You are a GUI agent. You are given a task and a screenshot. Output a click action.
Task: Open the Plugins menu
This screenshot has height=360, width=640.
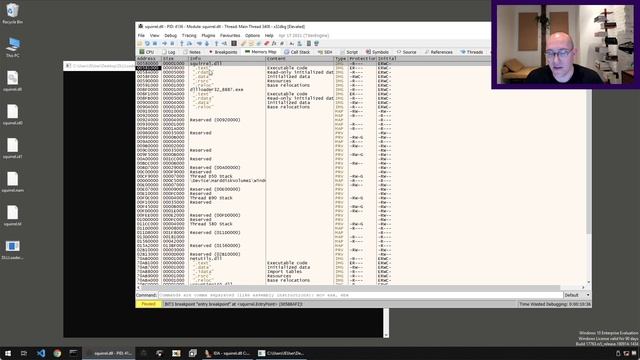click(x=208, y=36)
